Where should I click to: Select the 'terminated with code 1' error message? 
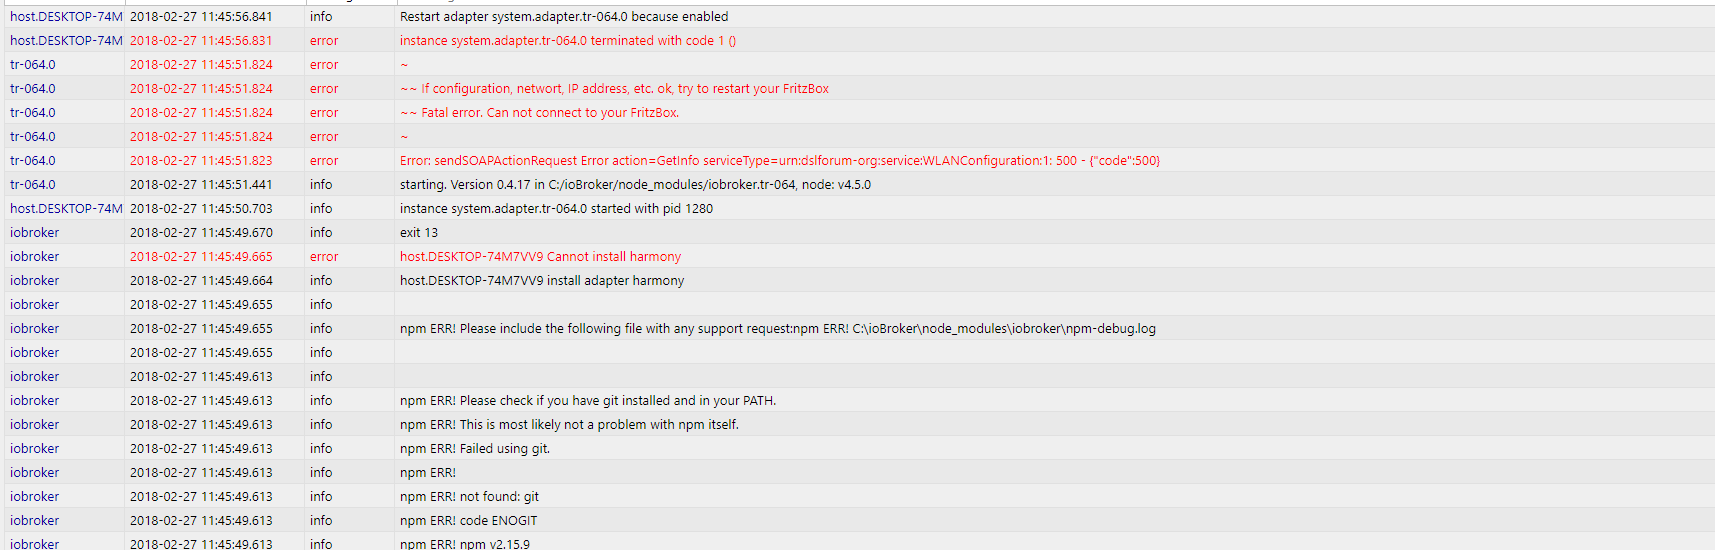568,41
